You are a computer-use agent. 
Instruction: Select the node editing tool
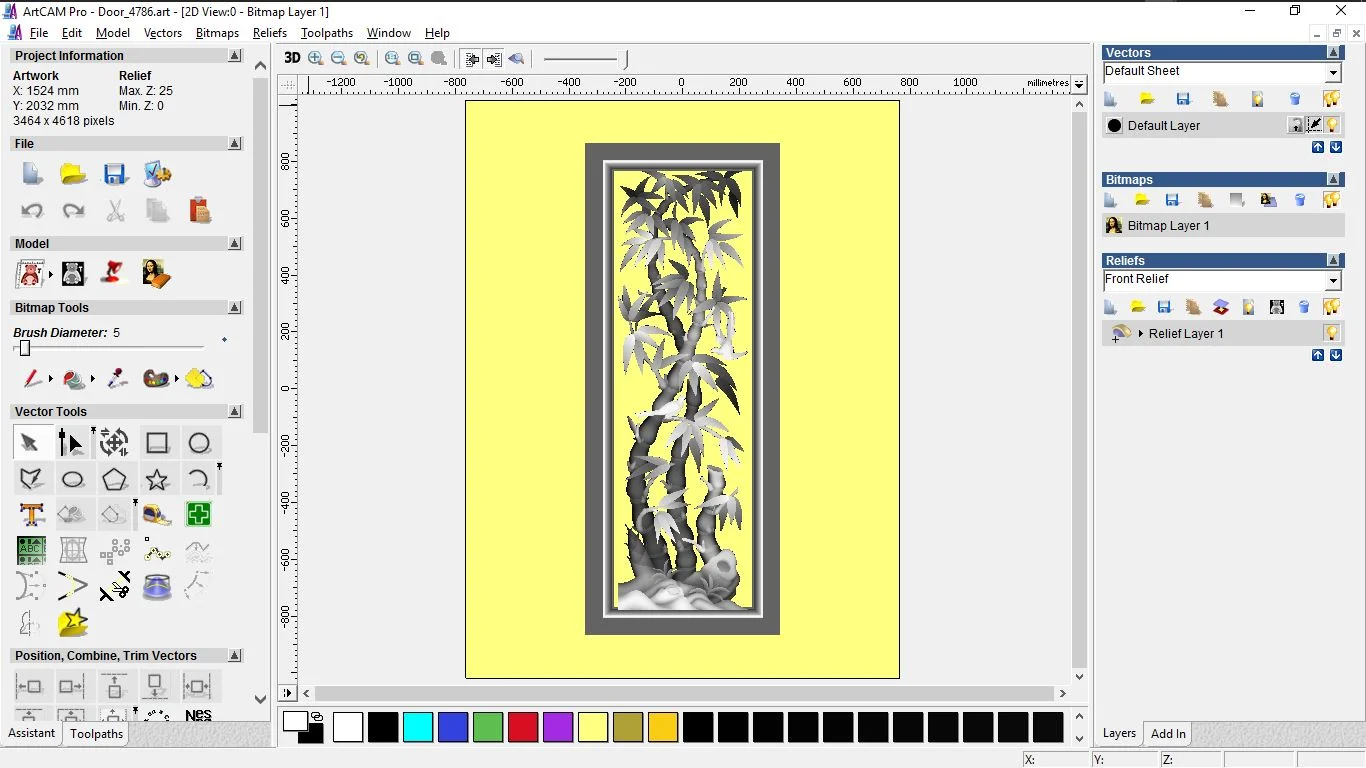[71, 443]
